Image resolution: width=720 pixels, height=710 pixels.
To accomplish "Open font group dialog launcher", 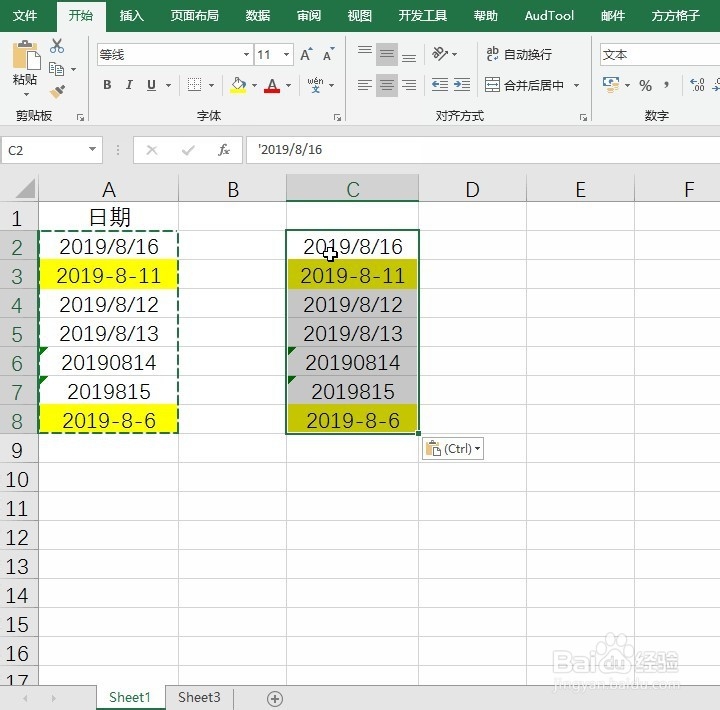I will [x=338, y=118].
